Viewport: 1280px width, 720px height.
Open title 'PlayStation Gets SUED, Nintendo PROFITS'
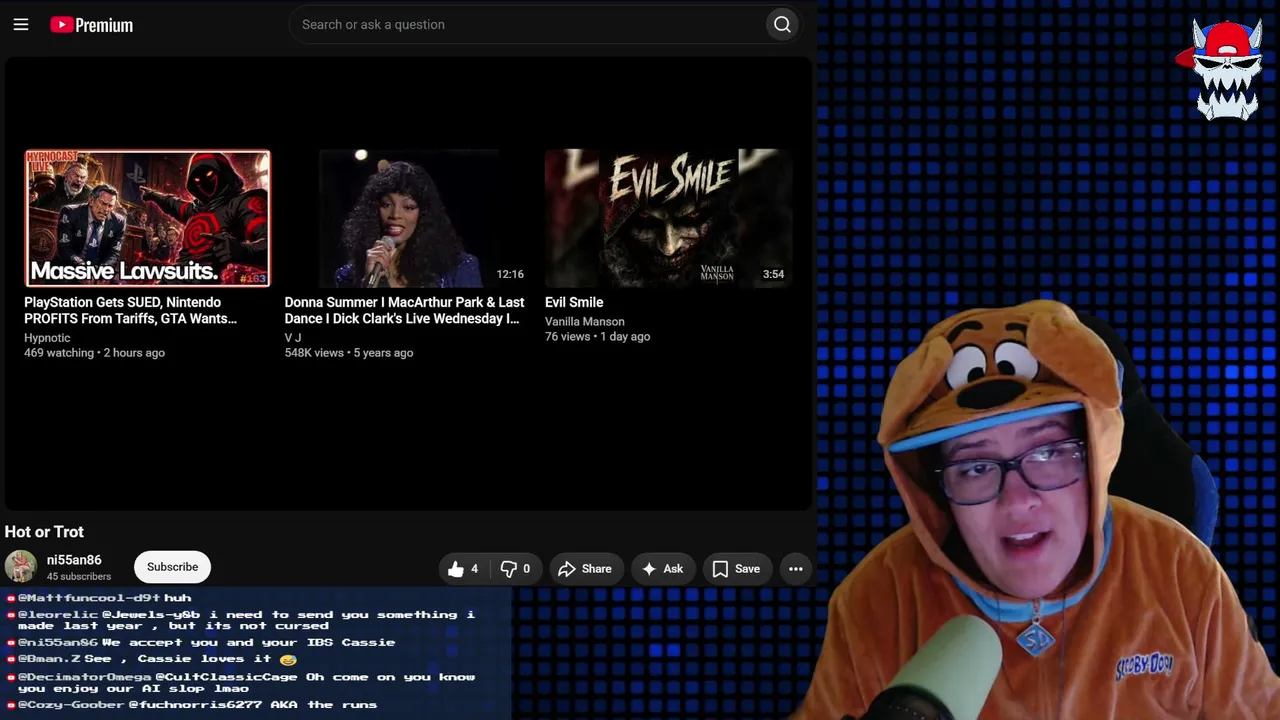(x=131, y=310)
